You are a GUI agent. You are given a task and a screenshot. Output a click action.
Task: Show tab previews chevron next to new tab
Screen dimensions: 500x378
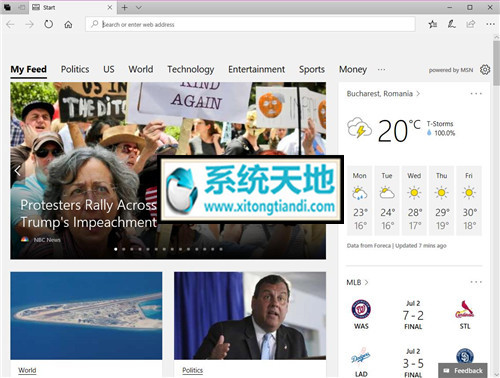[x=139, y=7]
